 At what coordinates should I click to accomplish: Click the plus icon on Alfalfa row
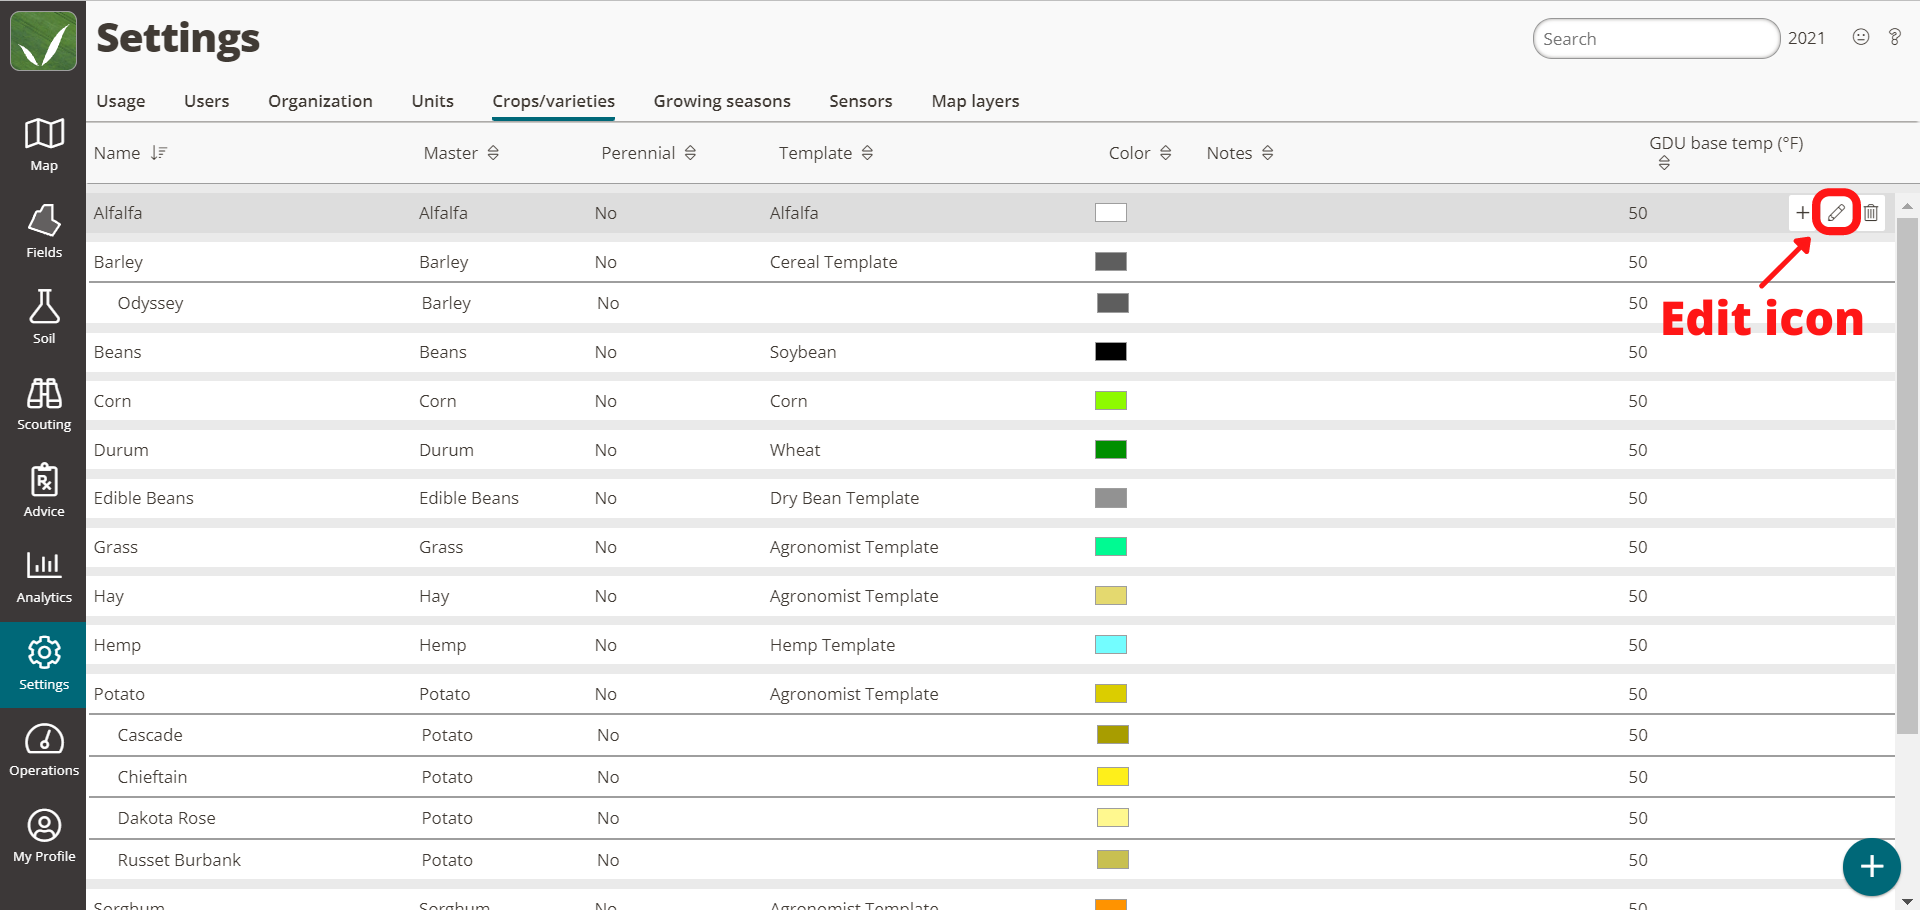tap(1802, 212)
